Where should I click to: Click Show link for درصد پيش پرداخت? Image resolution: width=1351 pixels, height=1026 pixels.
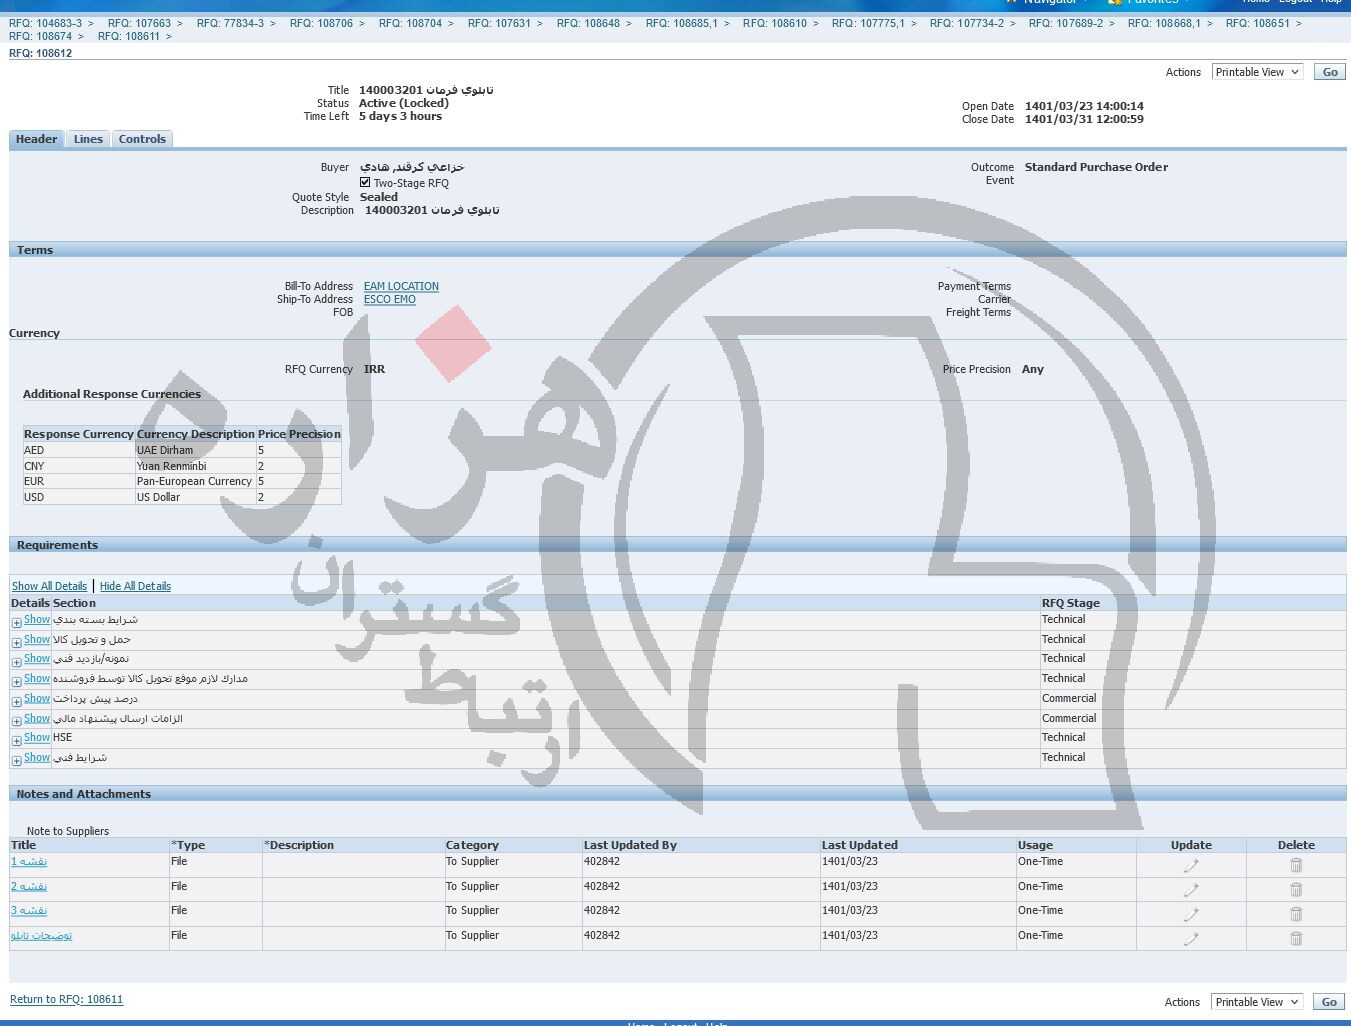[37, 698]
